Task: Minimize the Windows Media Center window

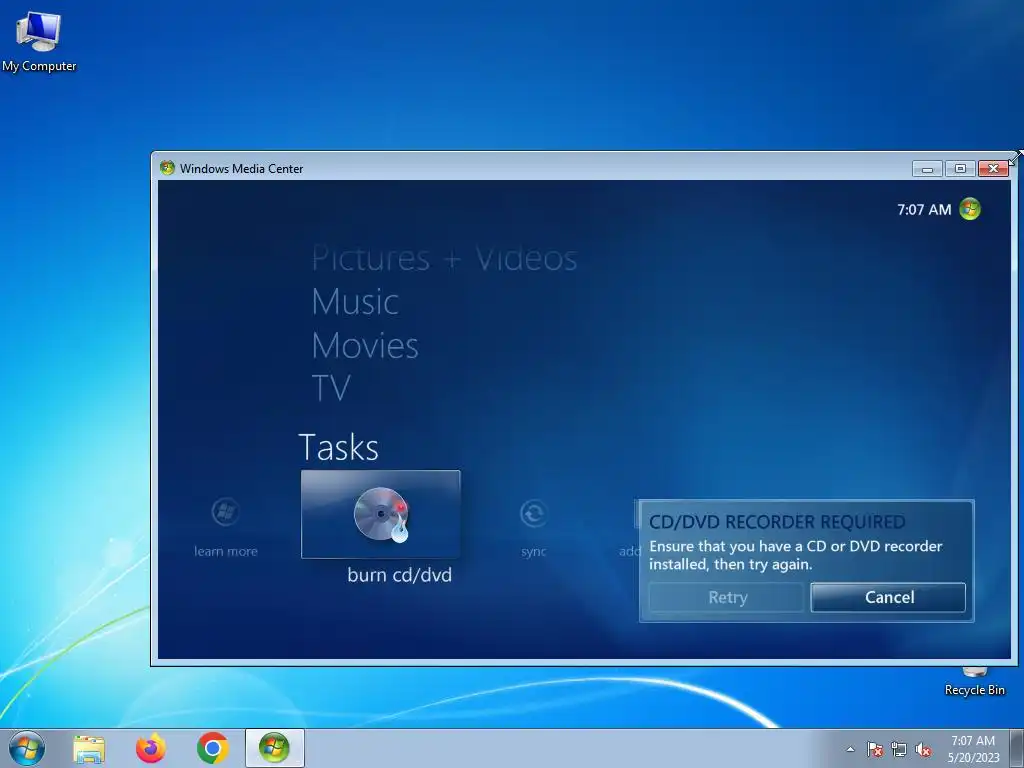Action: coord(927,168)
